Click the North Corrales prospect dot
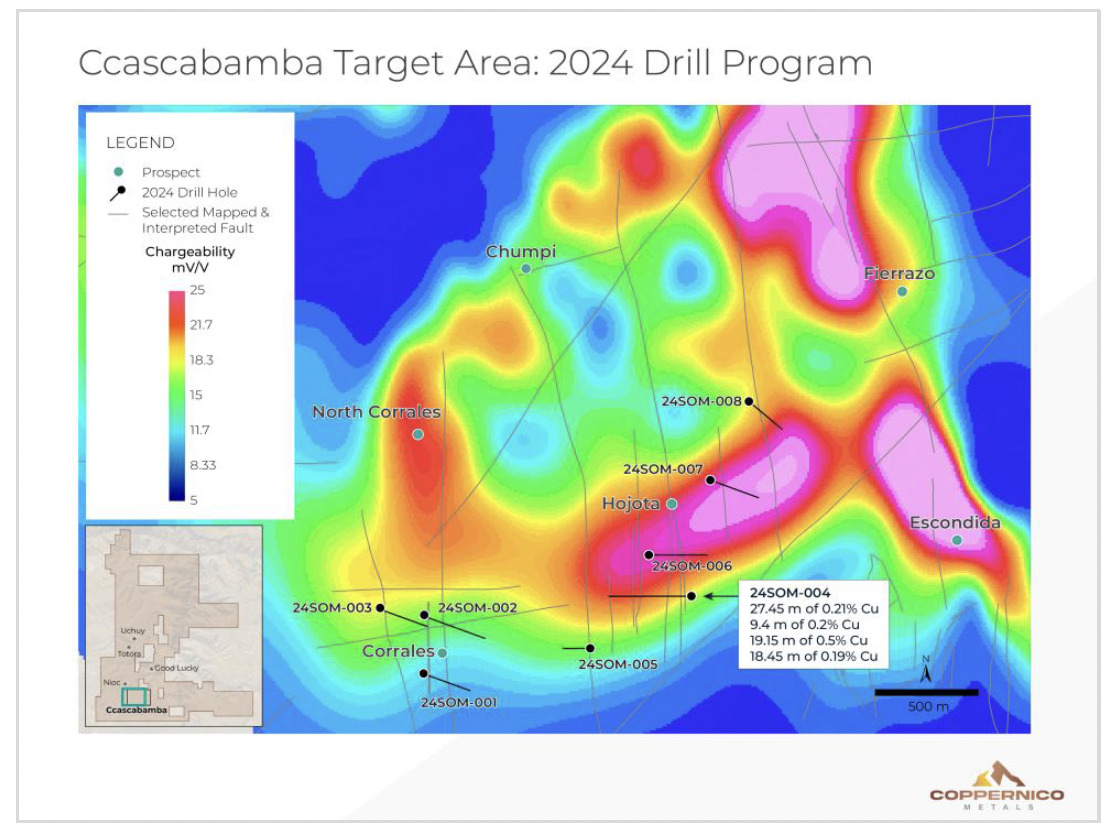 pos(418,434)
